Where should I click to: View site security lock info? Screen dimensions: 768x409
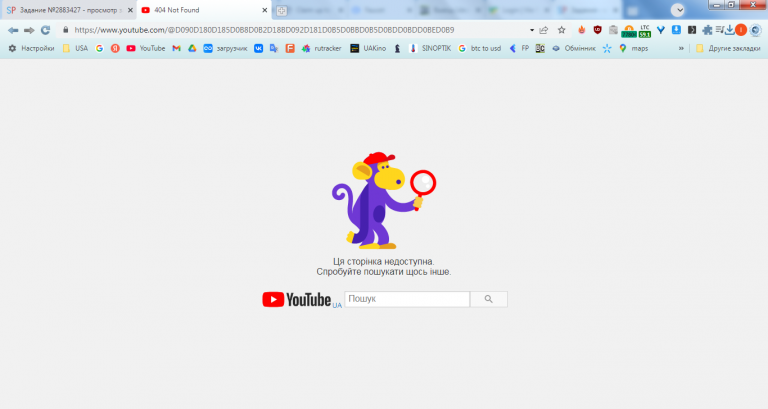[x=66, y=30]
